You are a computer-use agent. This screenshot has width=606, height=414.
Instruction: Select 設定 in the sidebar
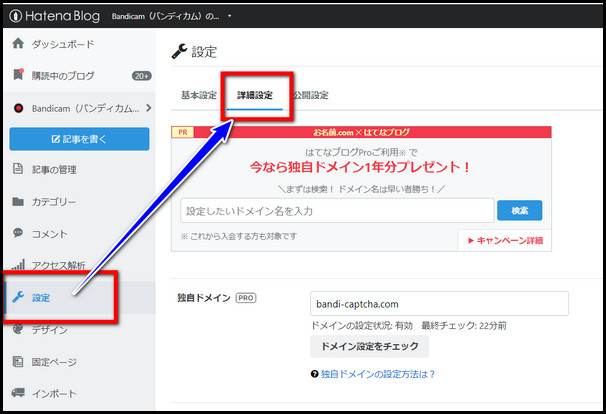coord(41,298)
